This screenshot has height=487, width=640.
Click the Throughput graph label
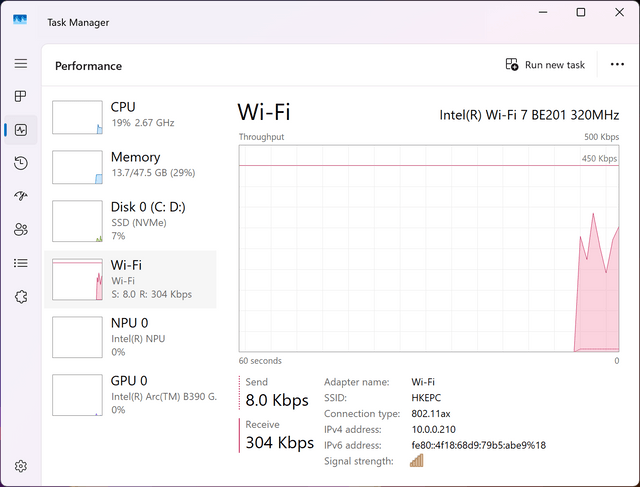[261, 137]
